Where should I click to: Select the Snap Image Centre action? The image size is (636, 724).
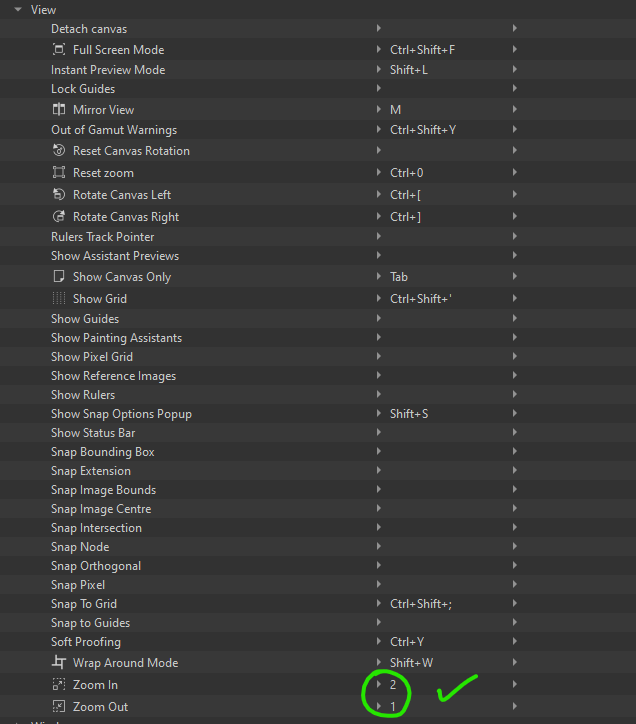pos(101,509)
